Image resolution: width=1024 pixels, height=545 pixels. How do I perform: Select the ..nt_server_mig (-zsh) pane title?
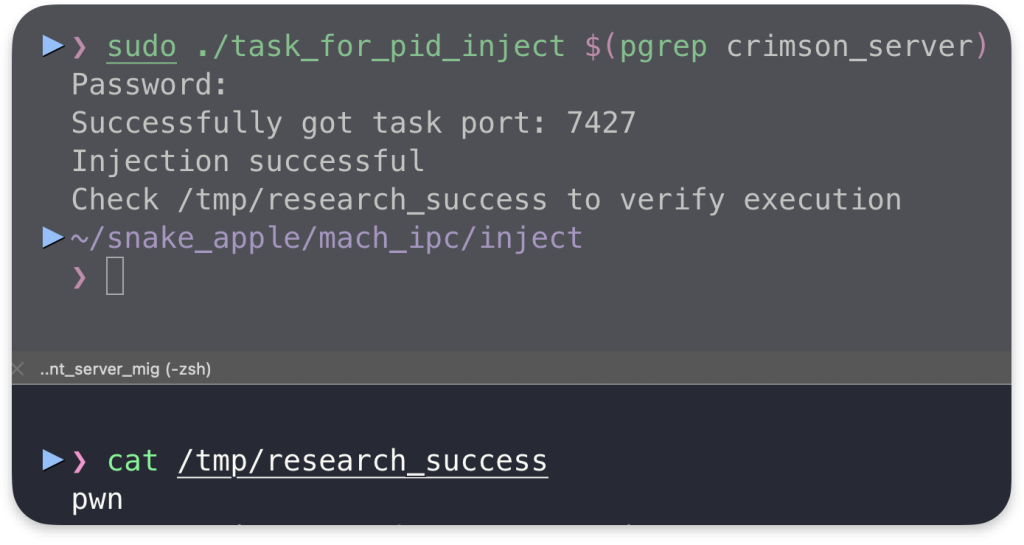(125, 369)
